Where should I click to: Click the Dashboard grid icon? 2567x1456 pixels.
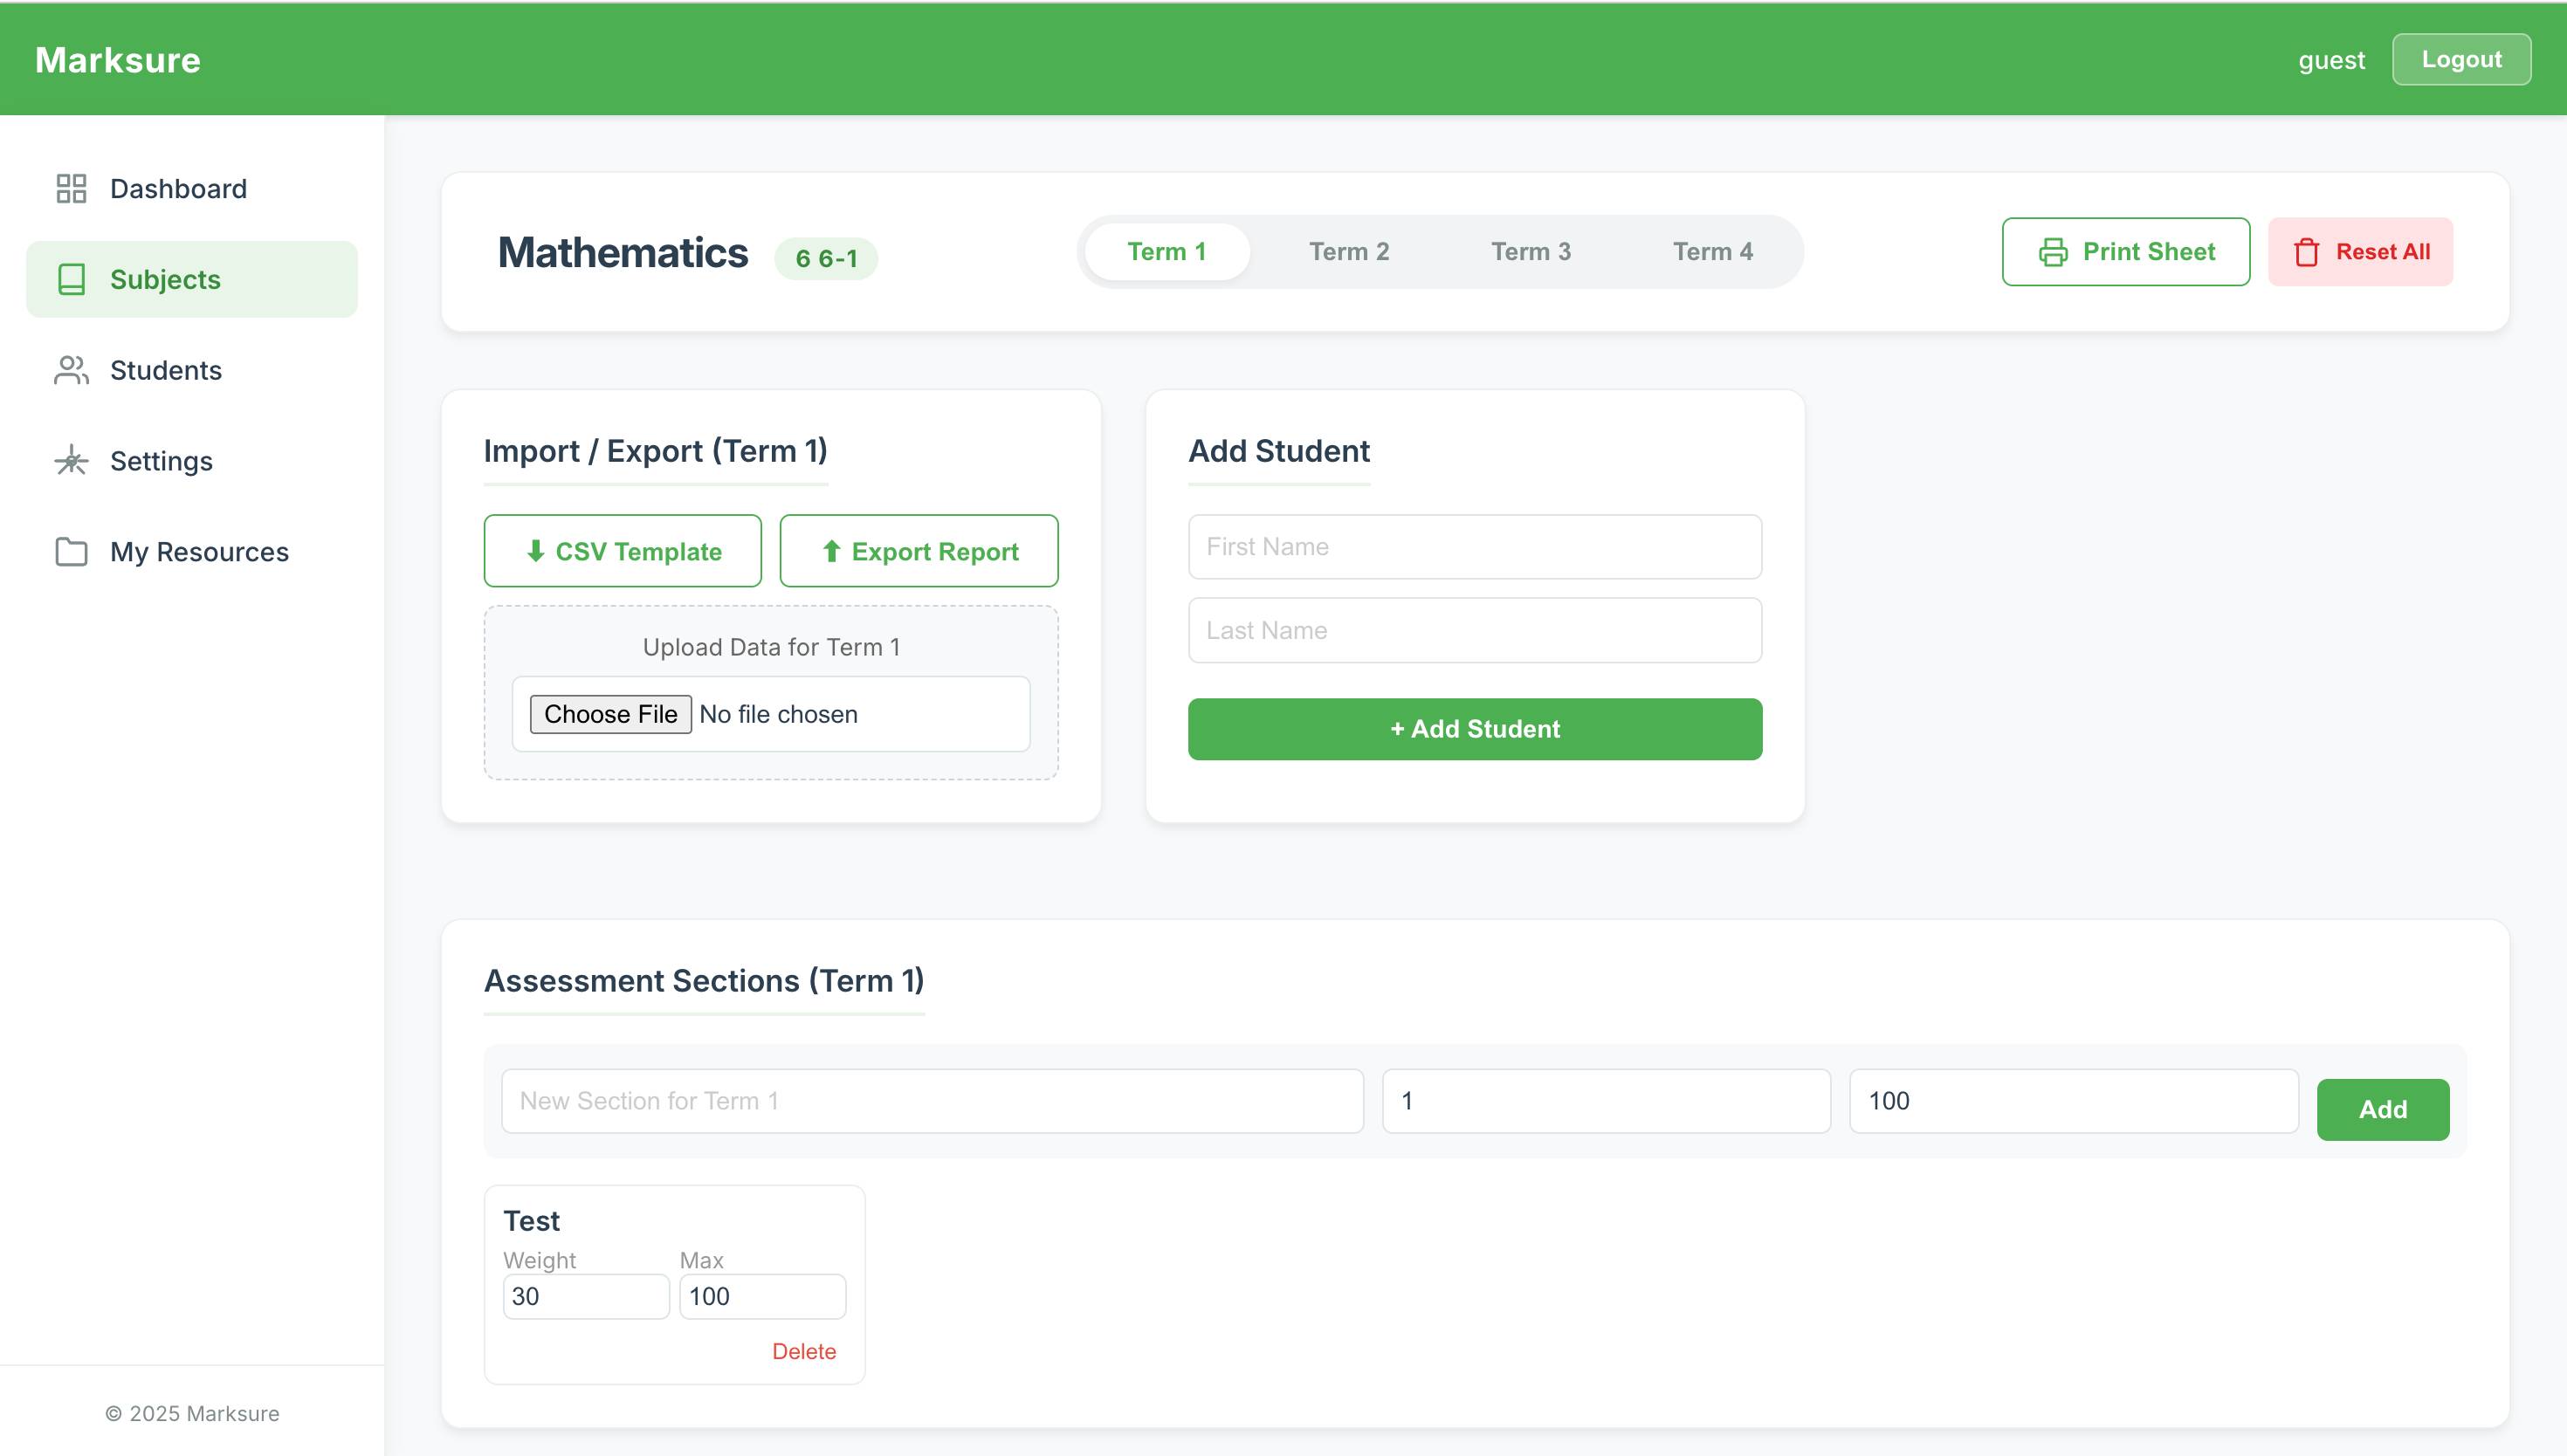pyautogui.click(x=71, y=188)
